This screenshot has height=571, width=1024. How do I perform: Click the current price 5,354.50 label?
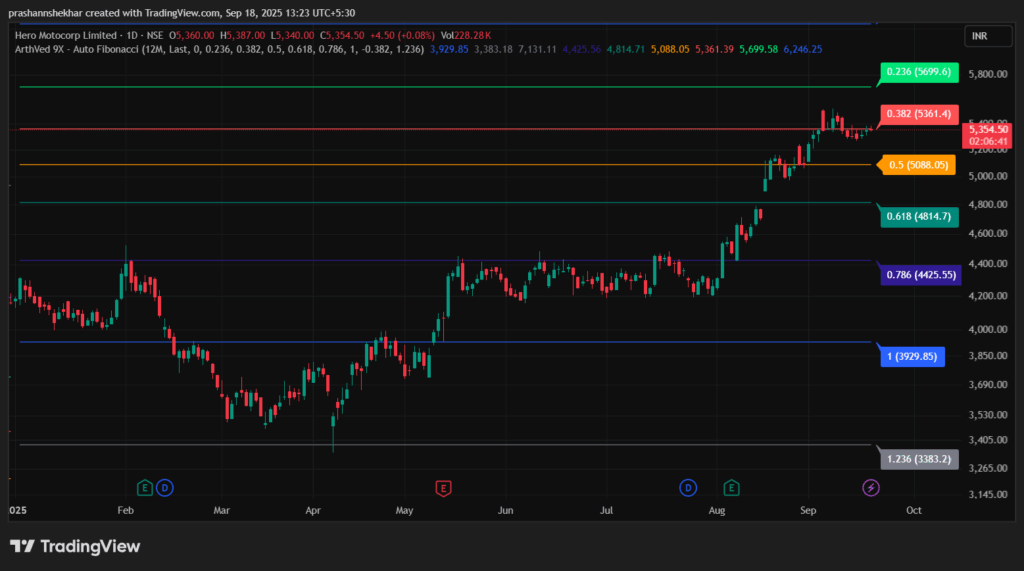pyautogui.click(x=987, y=129)
